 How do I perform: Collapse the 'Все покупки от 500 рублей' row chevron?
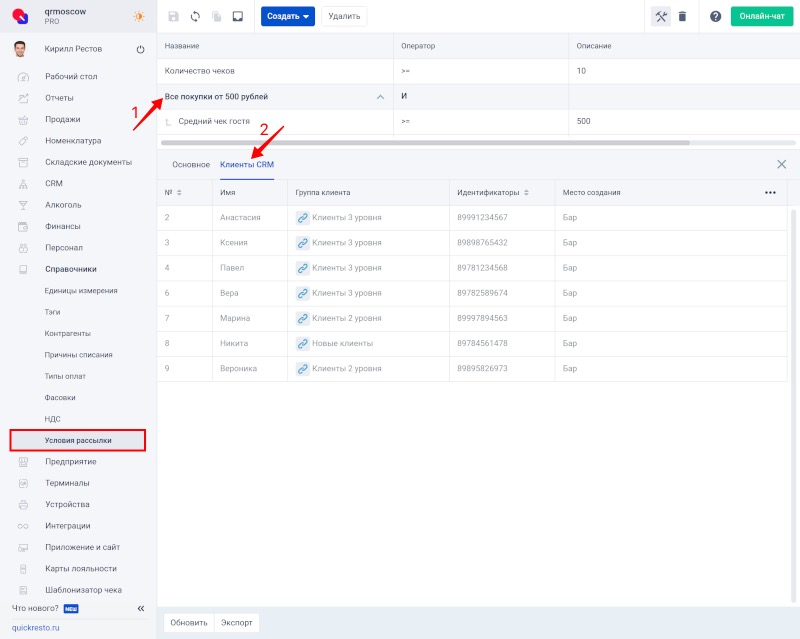(x=380, y=96)
